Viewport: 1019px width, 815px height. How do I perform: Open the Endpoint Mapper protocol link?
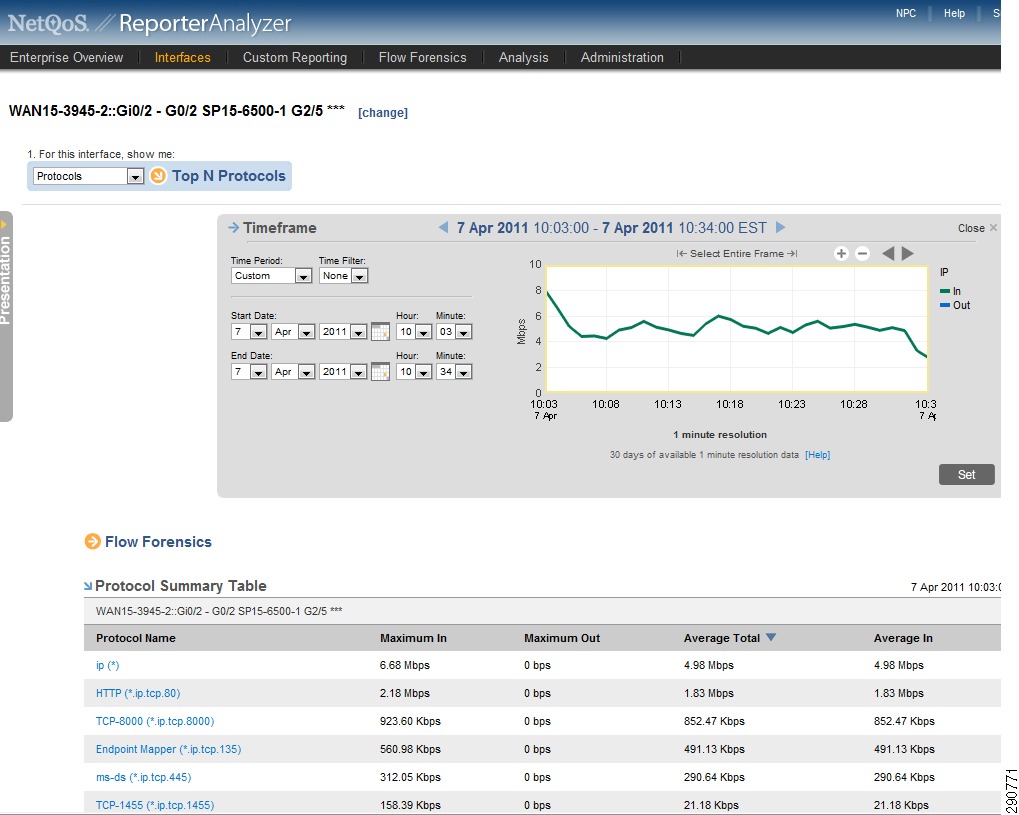click(168, 749)
